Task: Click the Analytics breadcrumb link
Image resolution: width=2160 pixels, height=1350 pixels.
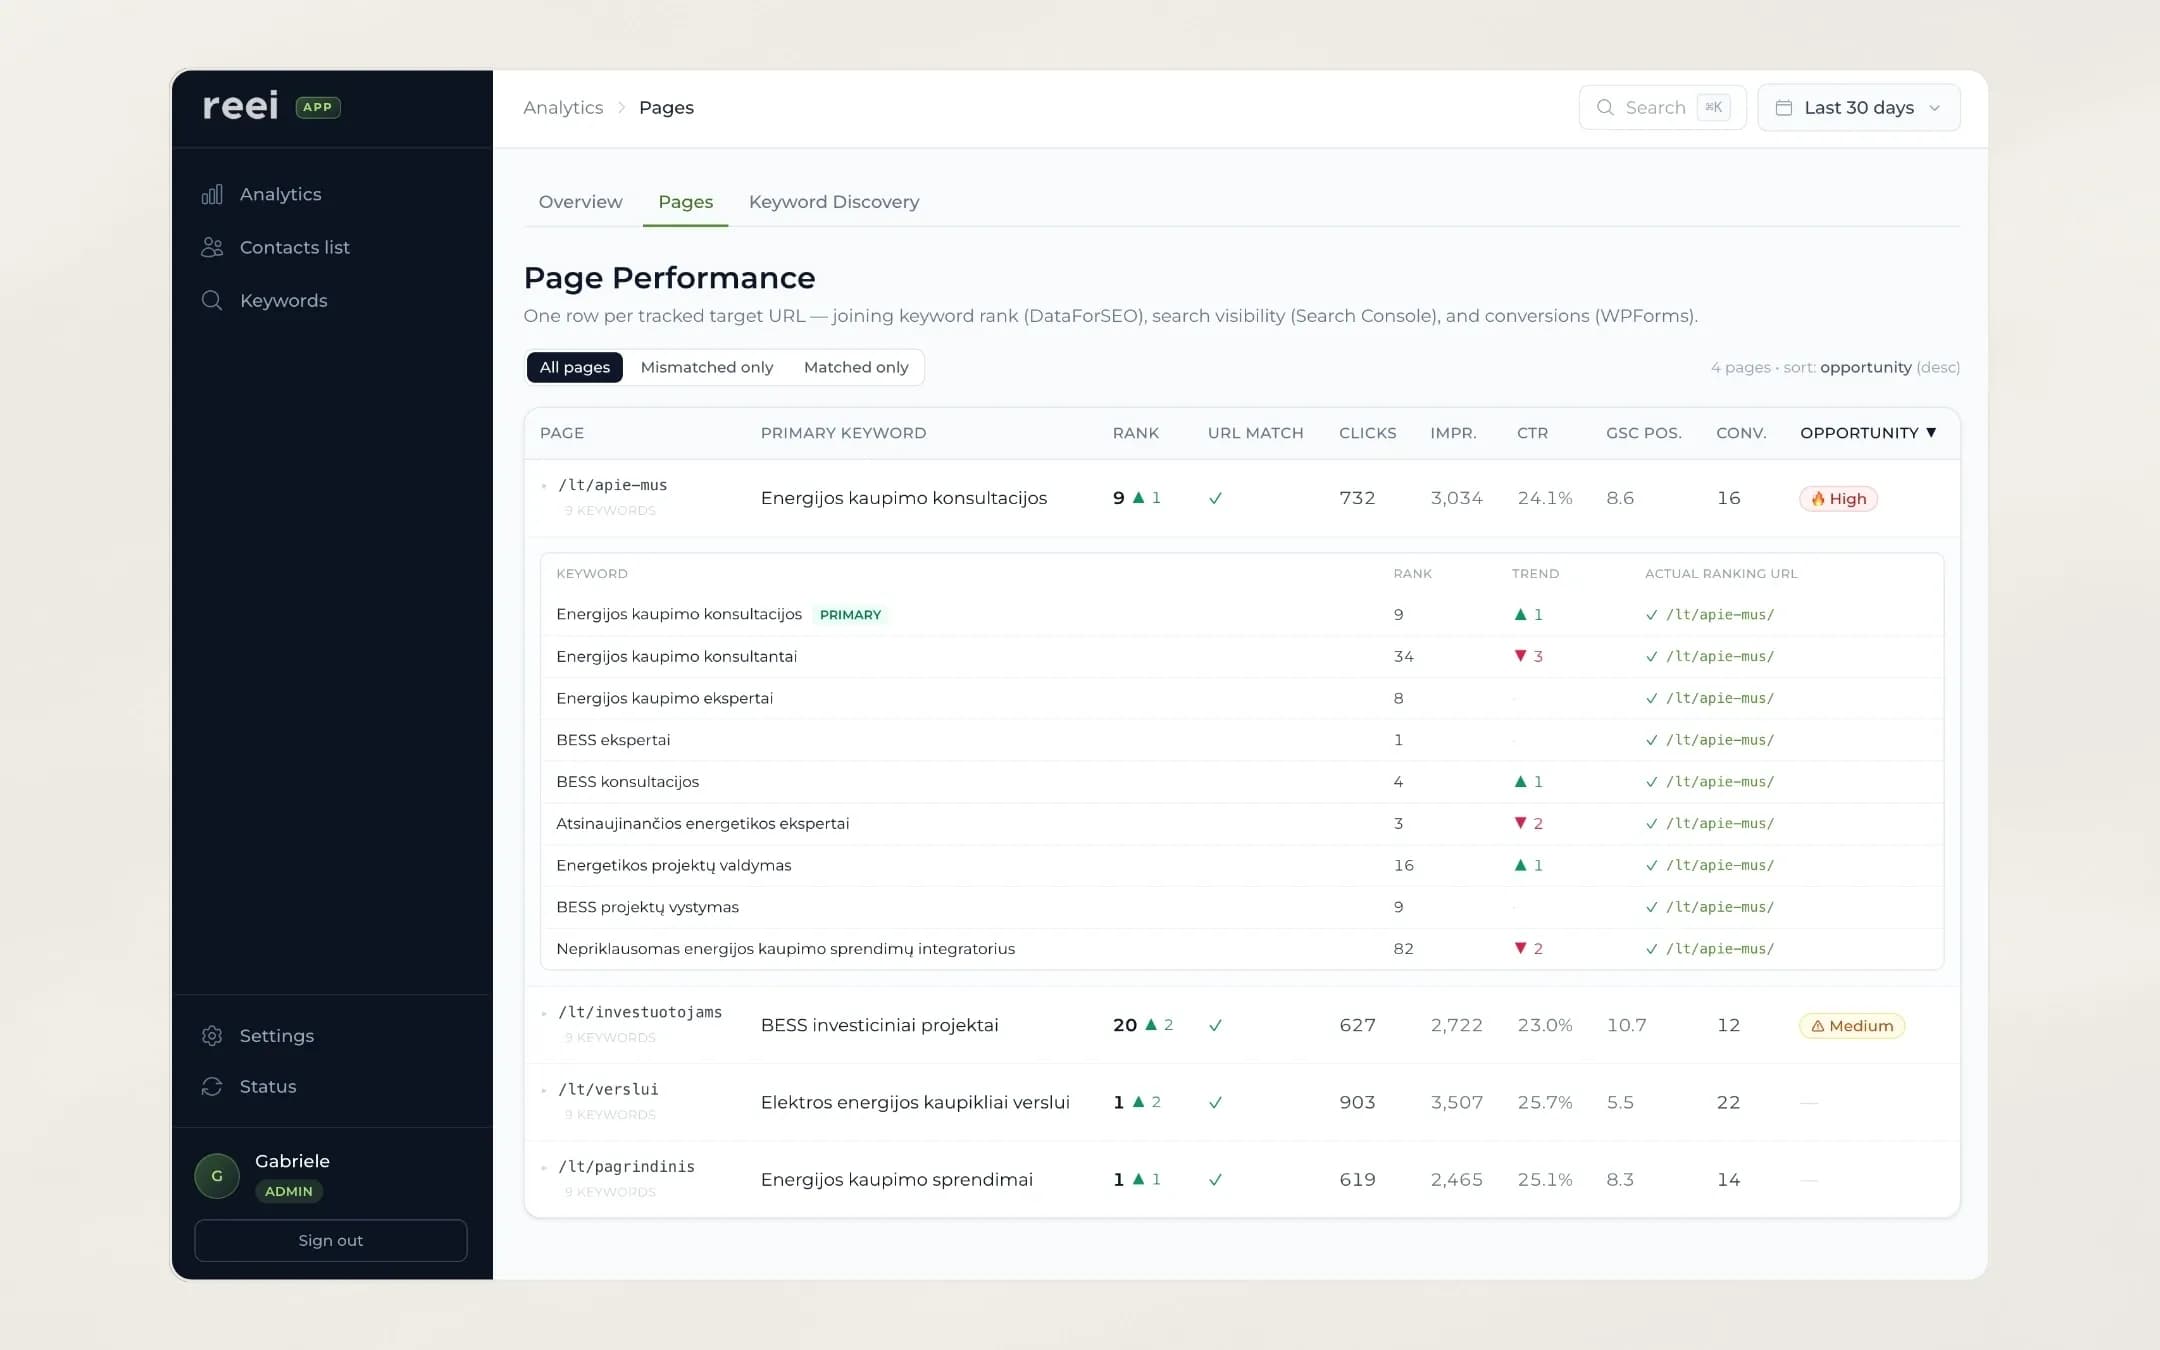Action: (x=563, y=107)
